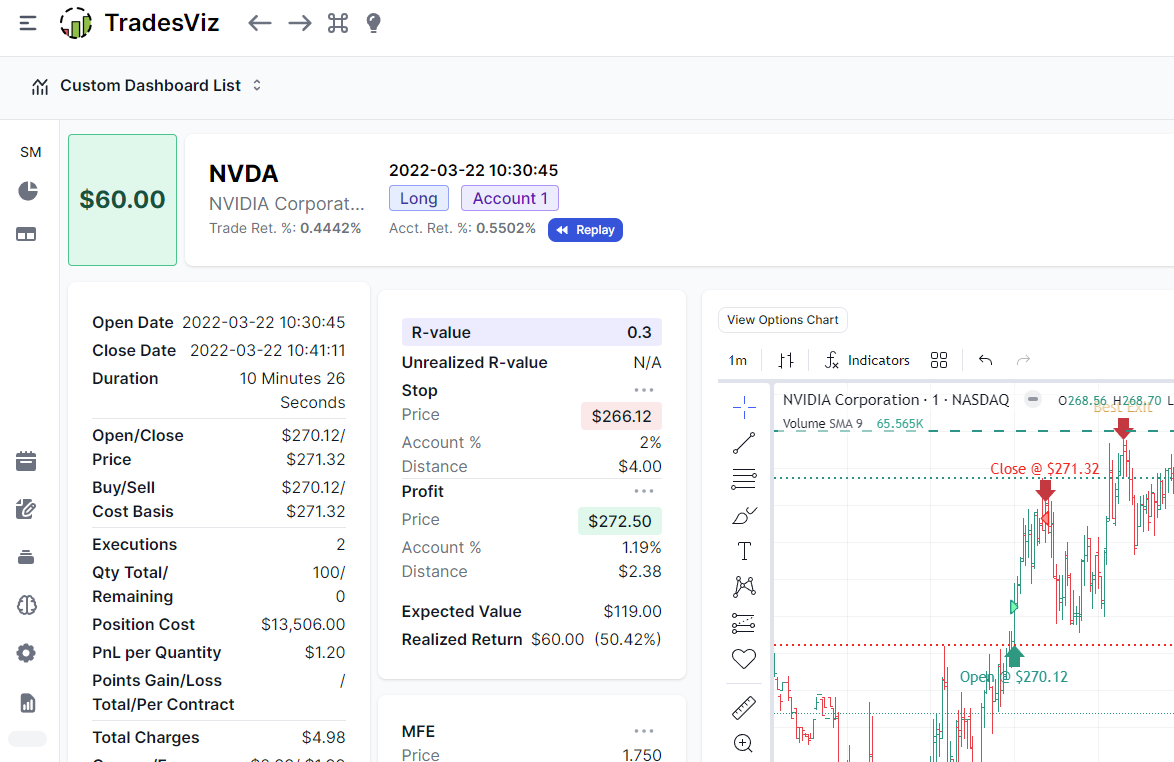
Task: Click the heart favorites icon
Action: (744, 659)
